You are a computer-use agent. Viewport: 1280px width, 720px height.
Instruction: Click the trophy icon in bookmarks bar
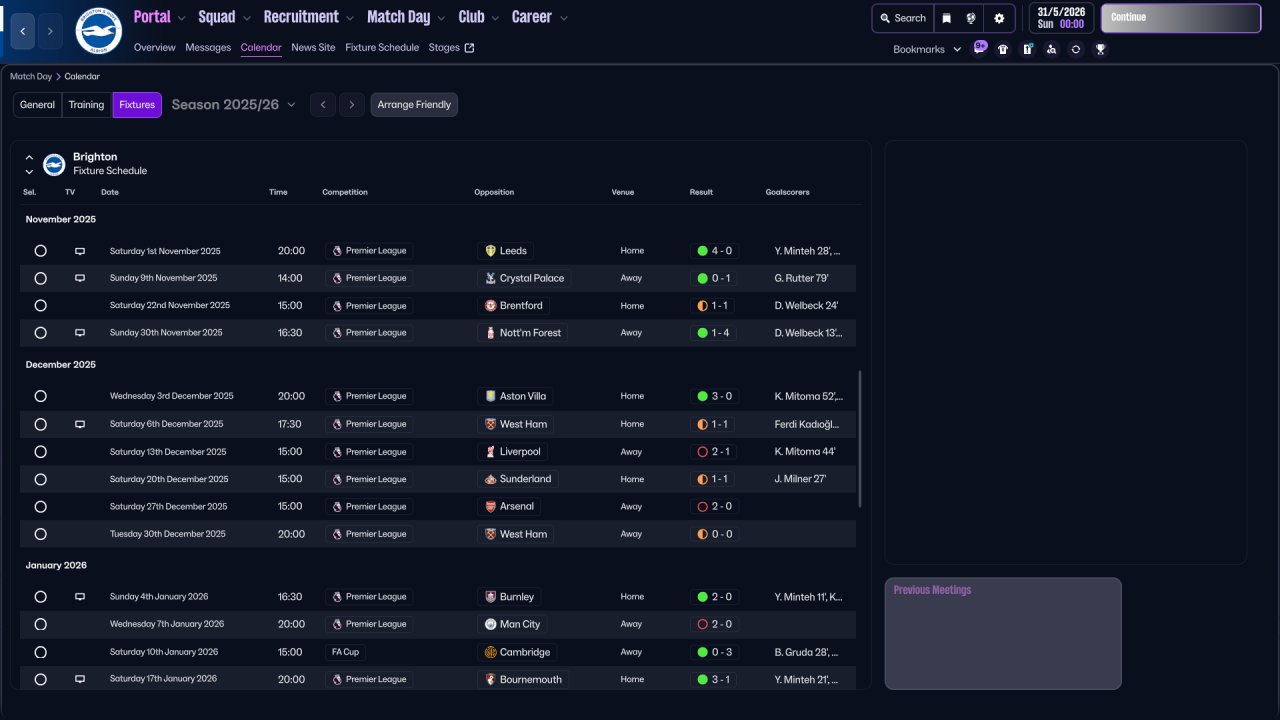tap(1100, 49)
